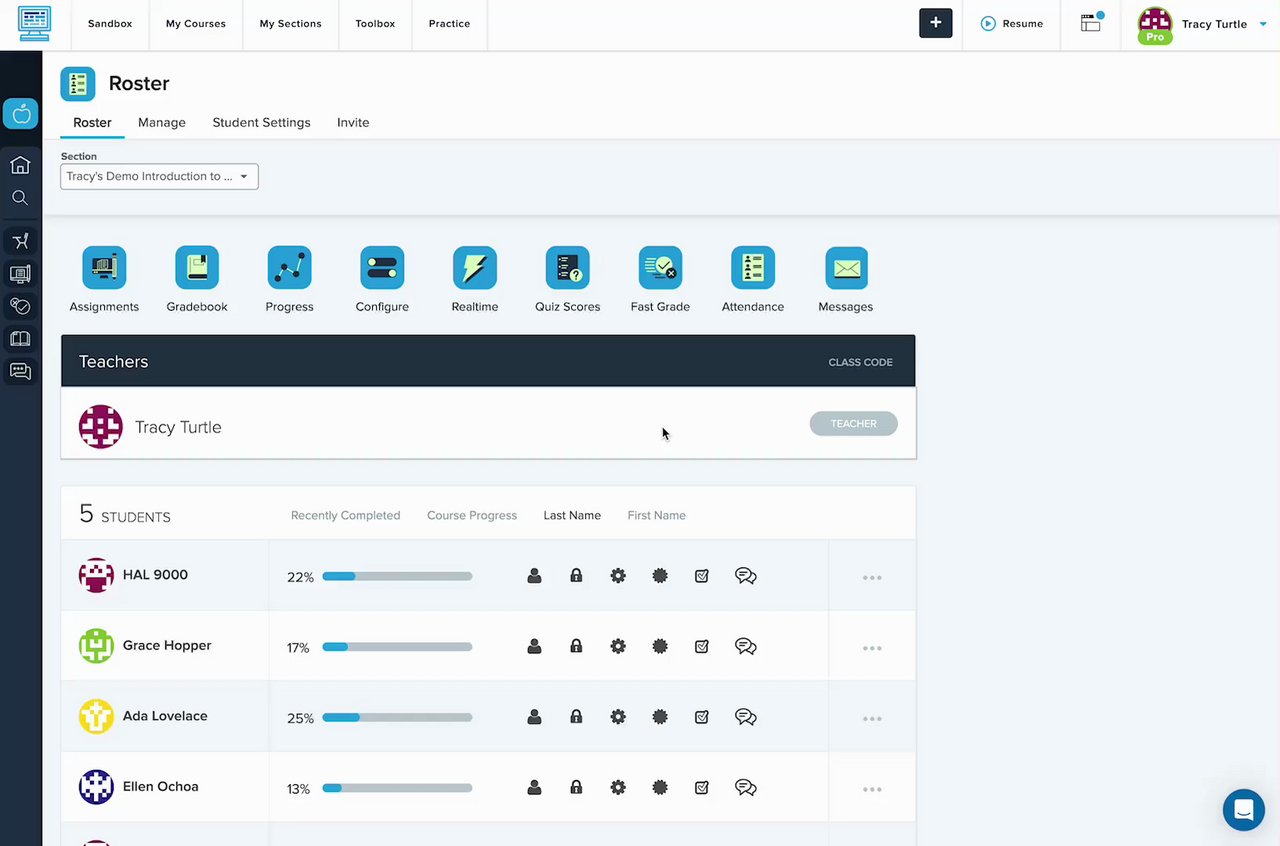The width and height of the screenshot is (1280, 846).
Task: Open the apple teacher icon in sidebar
Action: [21, 114]
